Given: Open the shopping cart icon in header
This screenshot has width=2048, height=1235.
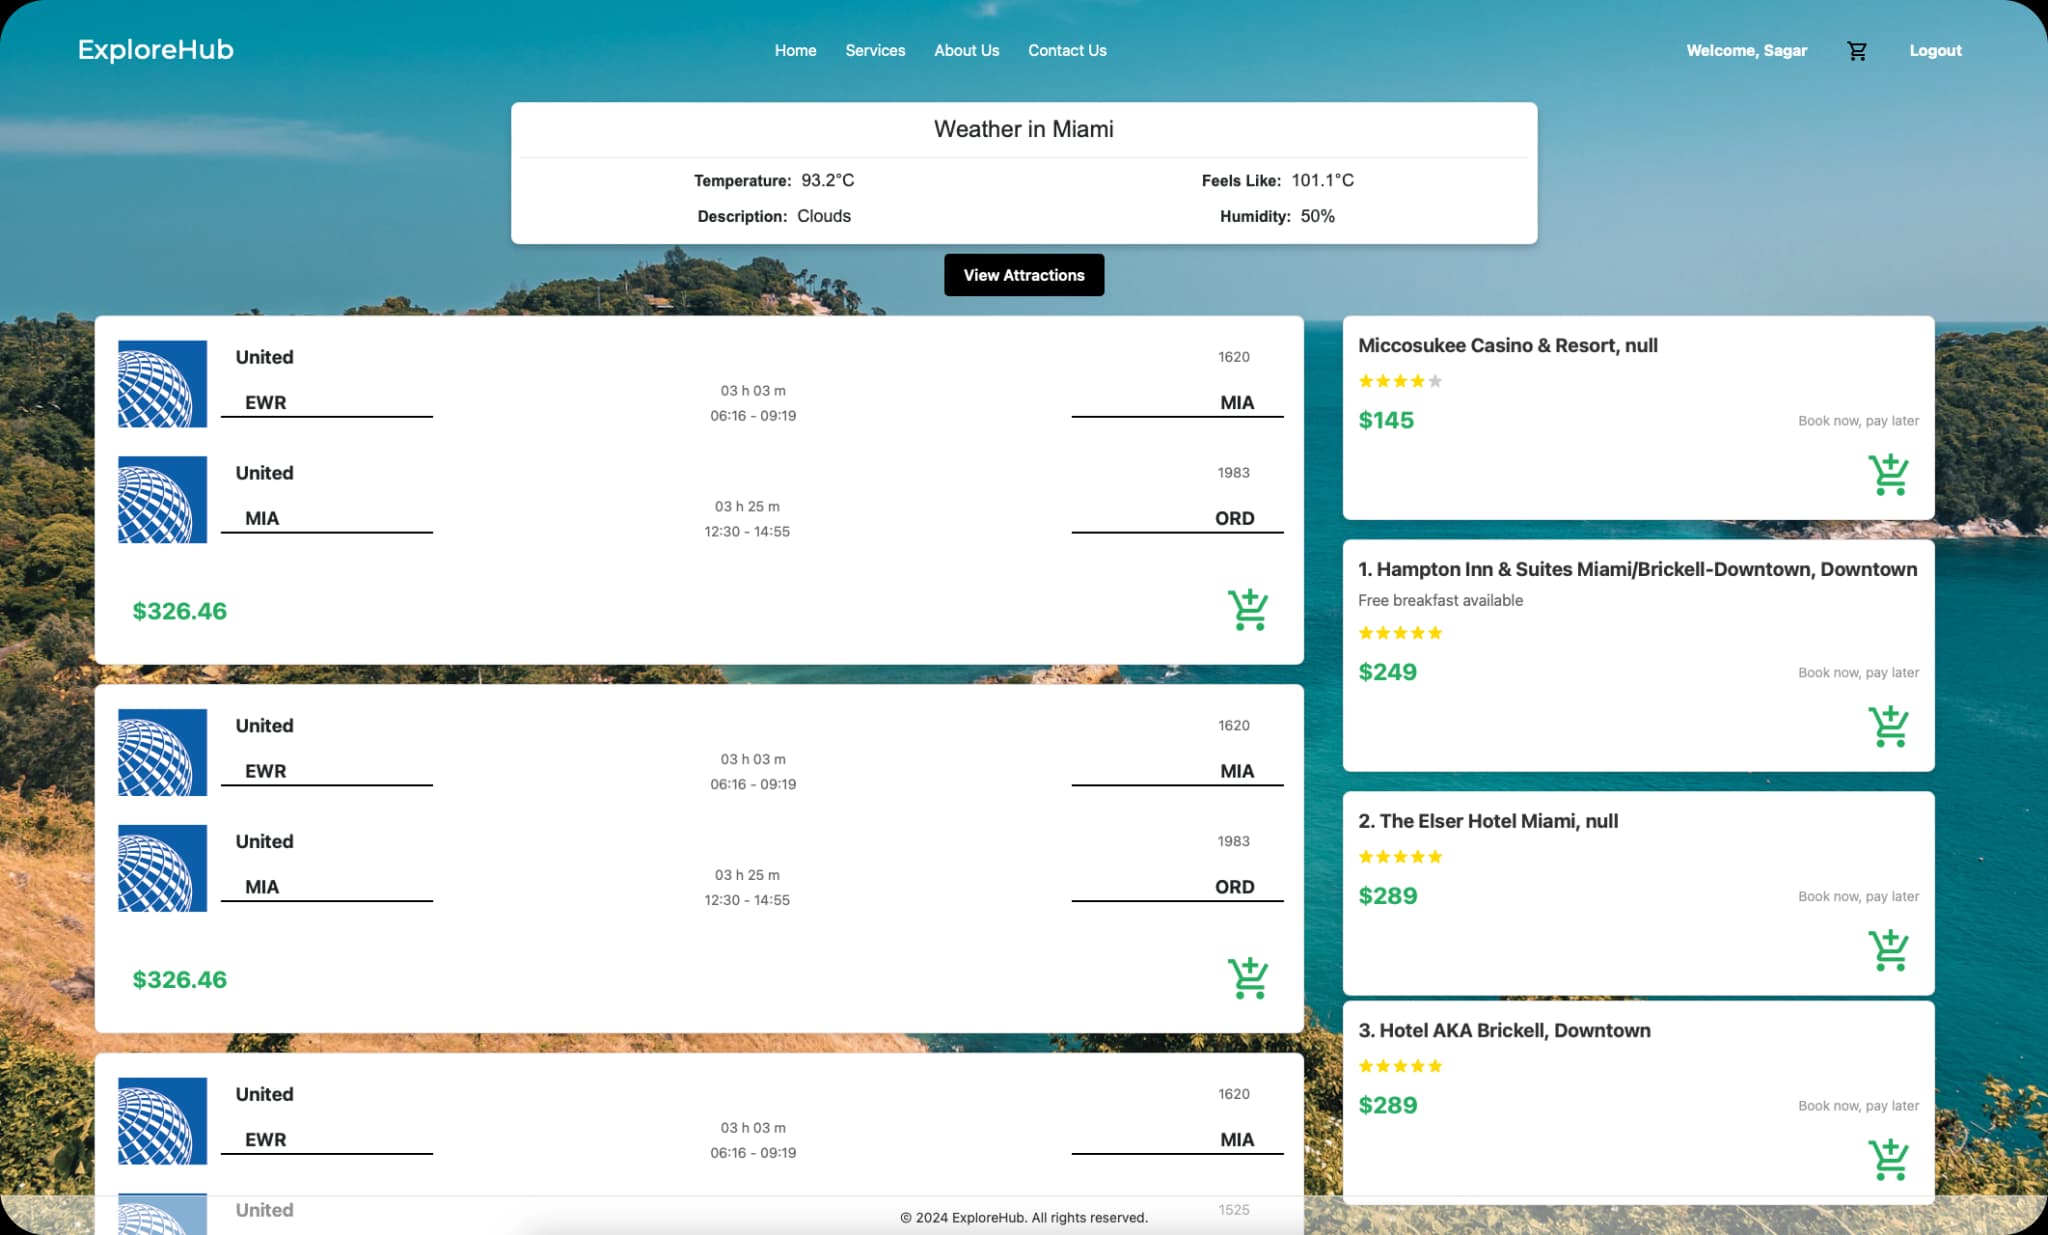Looking at the screenshot, I should 1857,51.
